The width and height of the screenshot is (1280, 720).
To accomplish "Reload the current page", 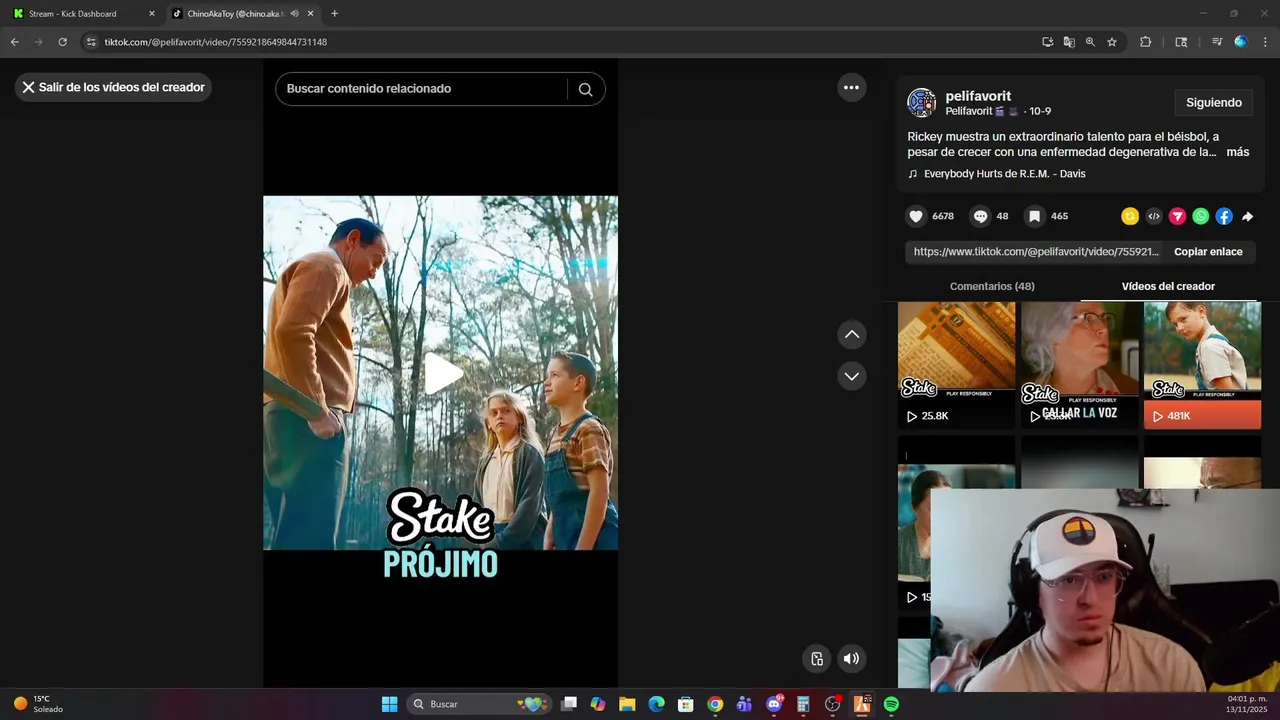I will pos(62,42).
